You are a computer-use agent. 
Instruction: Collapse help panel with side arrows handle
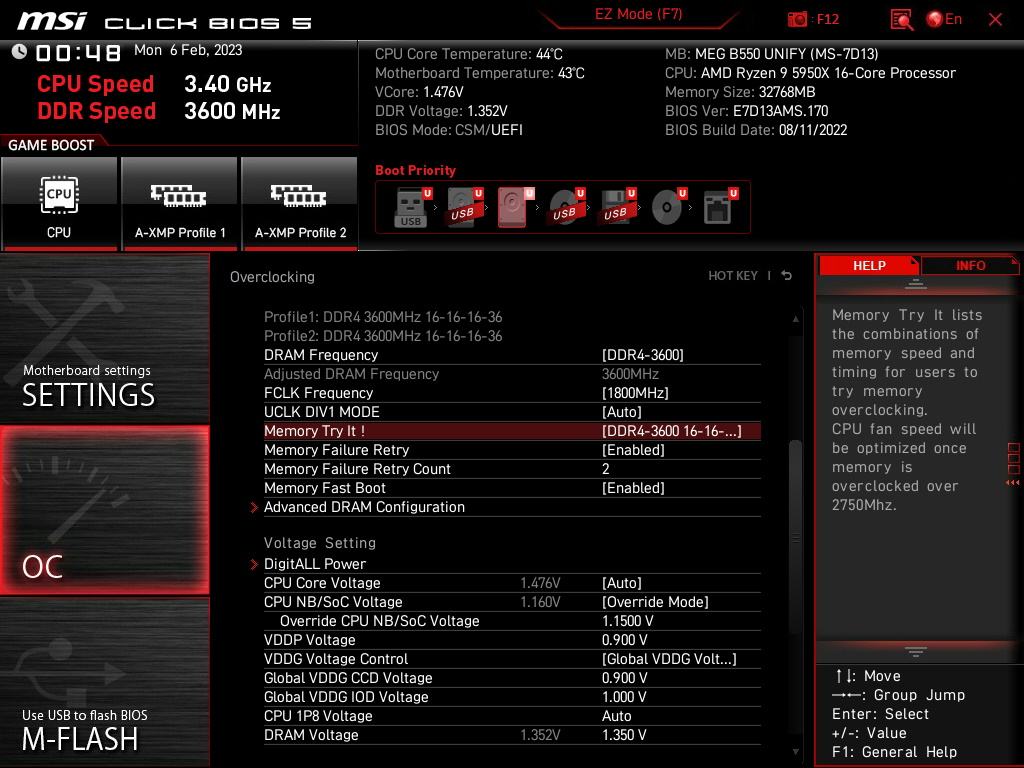[x=1013, y=465]
